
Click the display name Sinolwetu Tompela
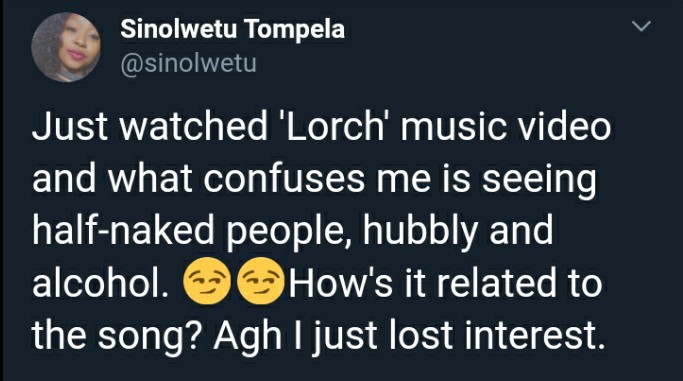point(233,30)
